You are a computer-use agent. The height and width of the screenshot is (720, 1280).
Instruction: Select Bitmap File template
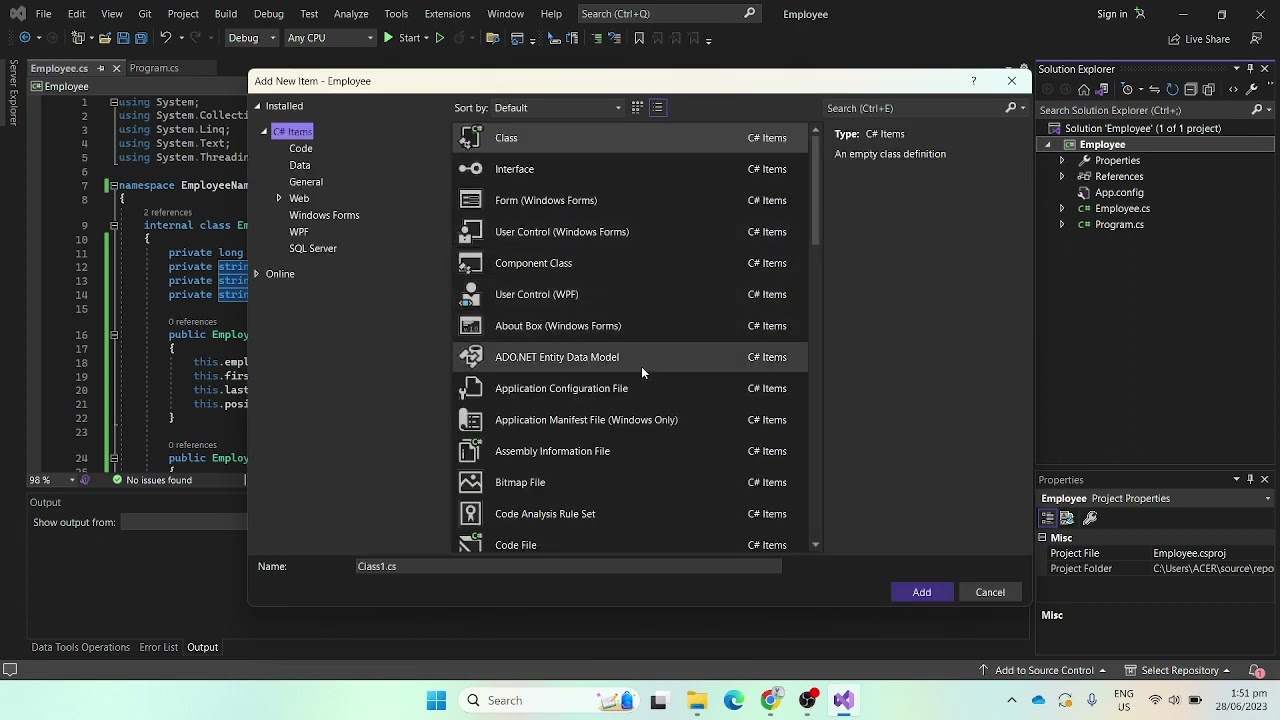(x=630, y=482)
